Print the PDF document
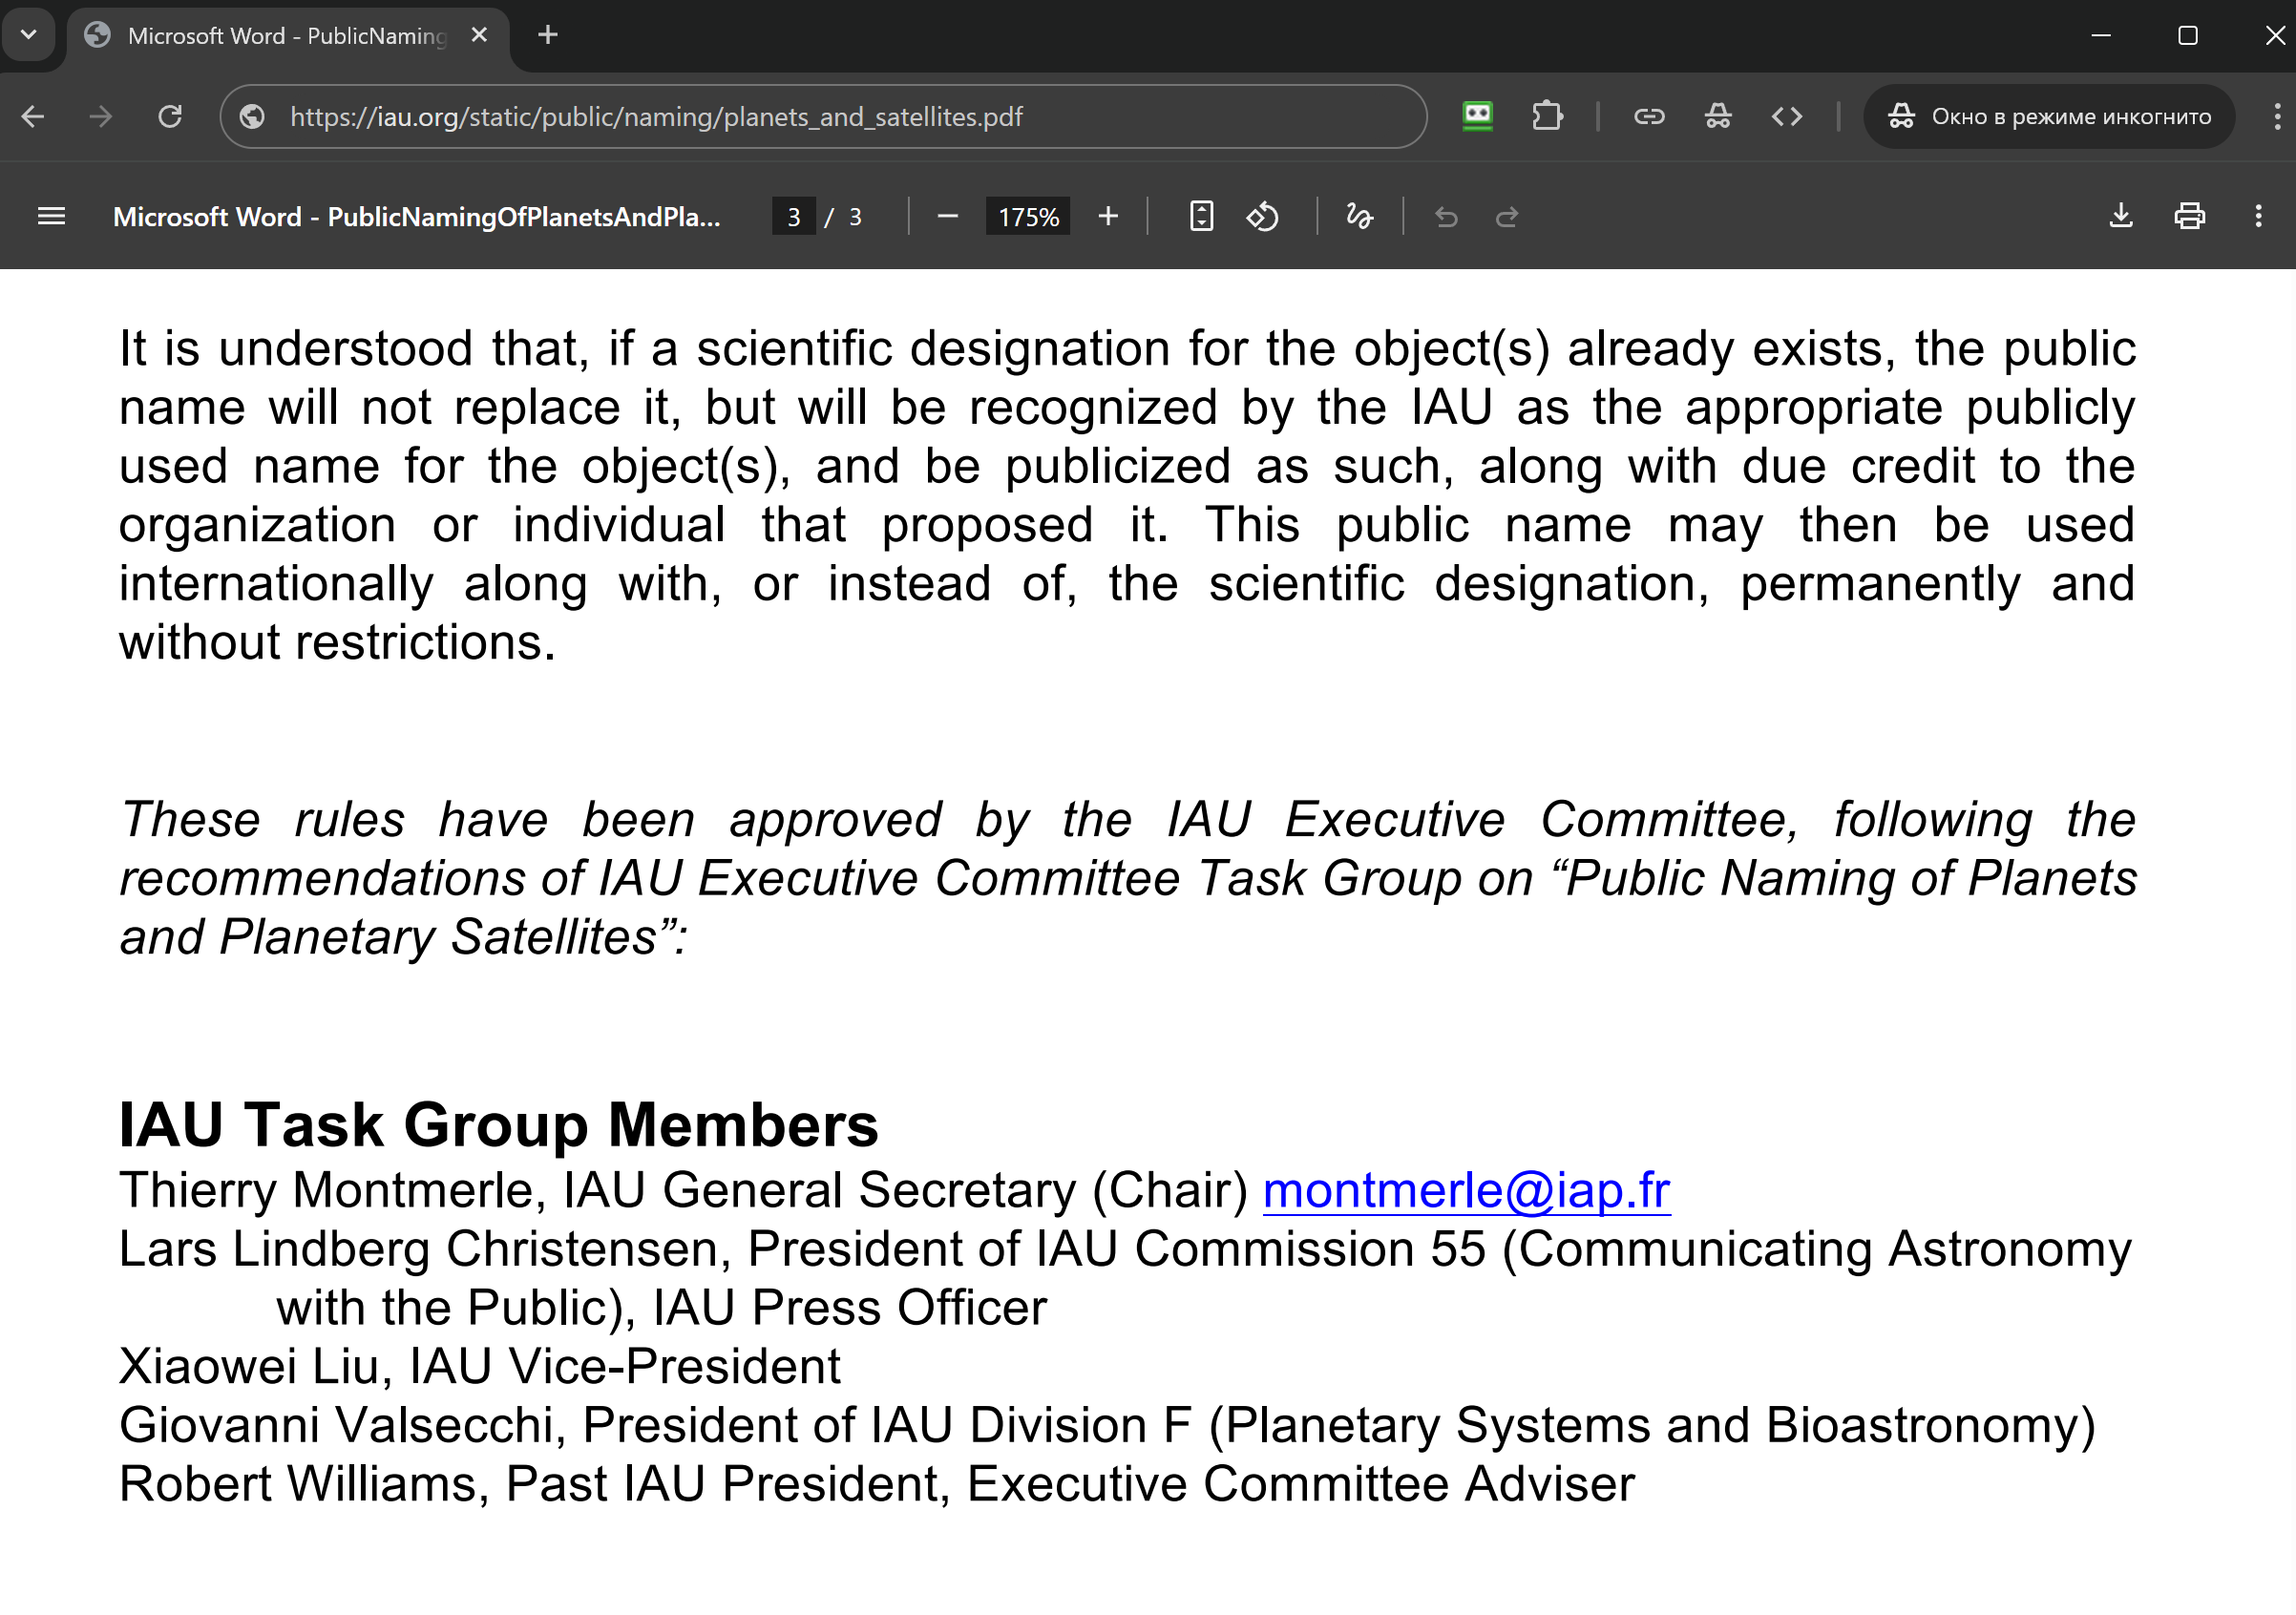 click(x=2189, y=216)
